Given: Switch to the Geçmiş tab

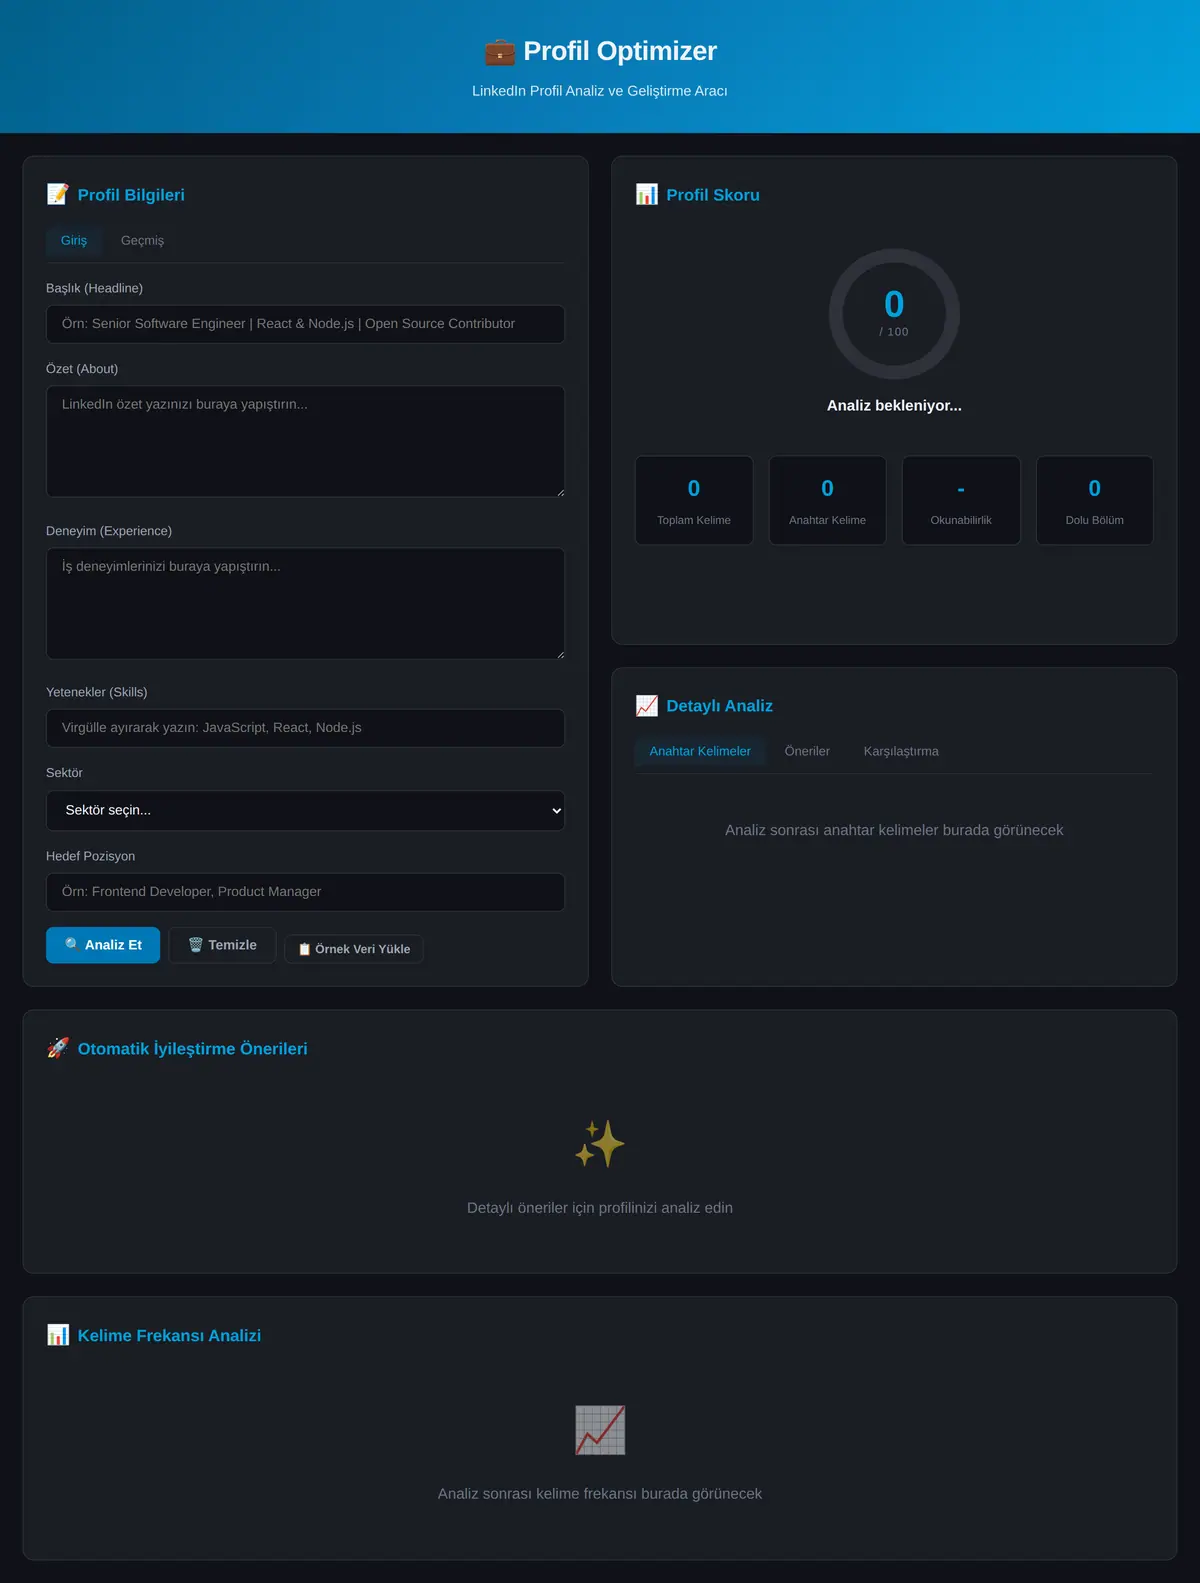Looking at the screenshot, I should click(x=142, y=240).
